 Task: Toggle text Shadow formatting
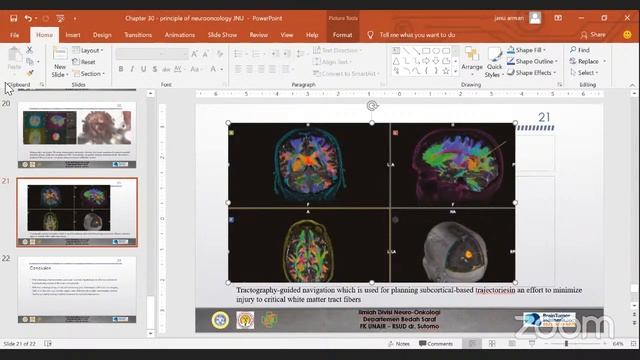(155, 69)
